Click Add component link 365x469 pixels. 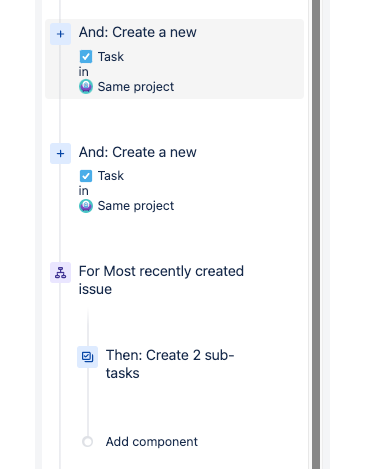pyautogui.click(x=152, y=442)
